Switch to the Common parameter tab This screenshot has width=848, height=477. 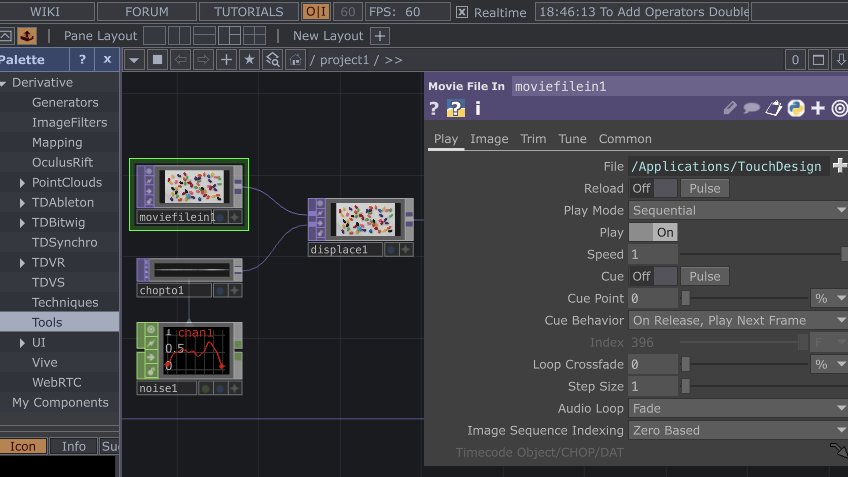pyautogui.click(x=625, y=139)
